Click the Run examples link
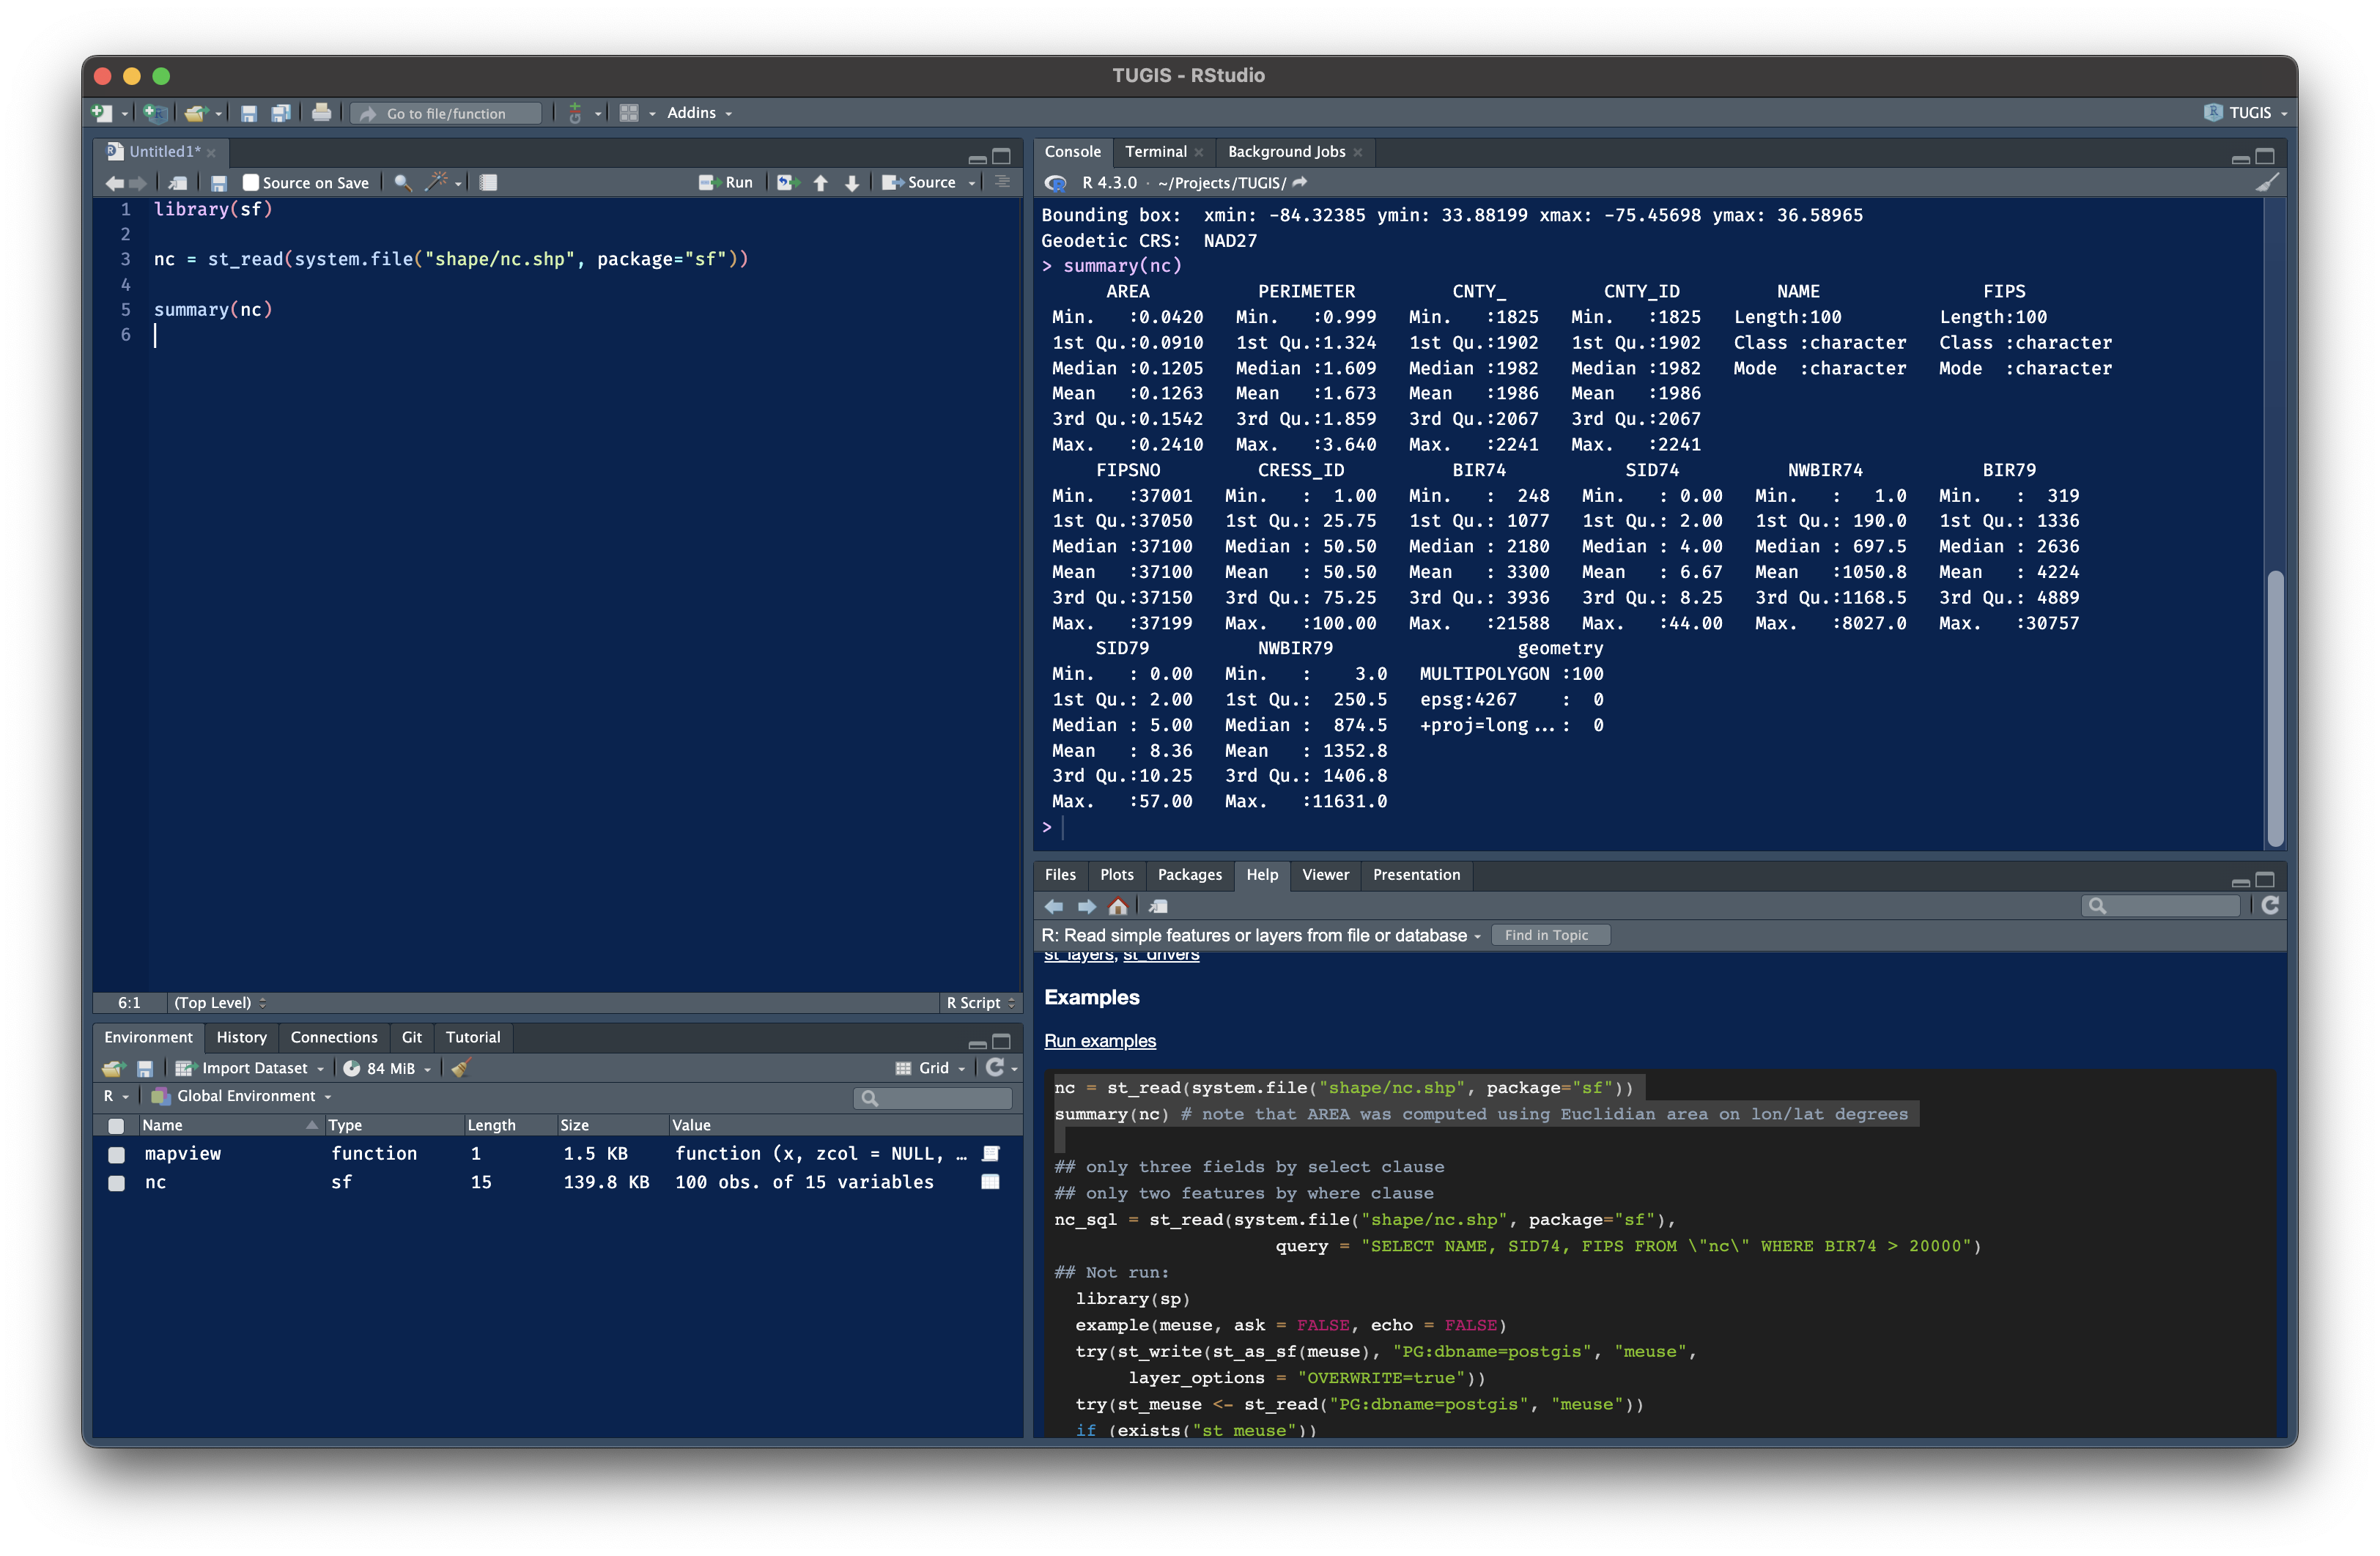Screen dimensions: 2380x1556 [x=1099, y=1041]
